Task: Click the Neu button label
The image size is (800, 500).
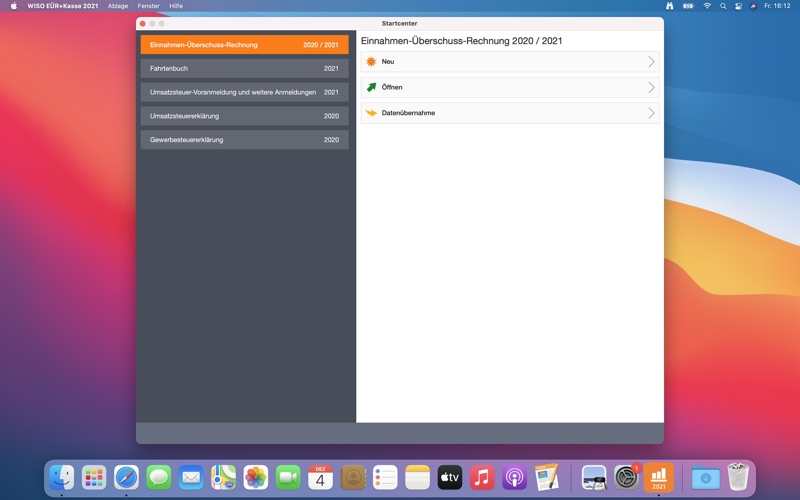Action: click(x=388, y=62)
